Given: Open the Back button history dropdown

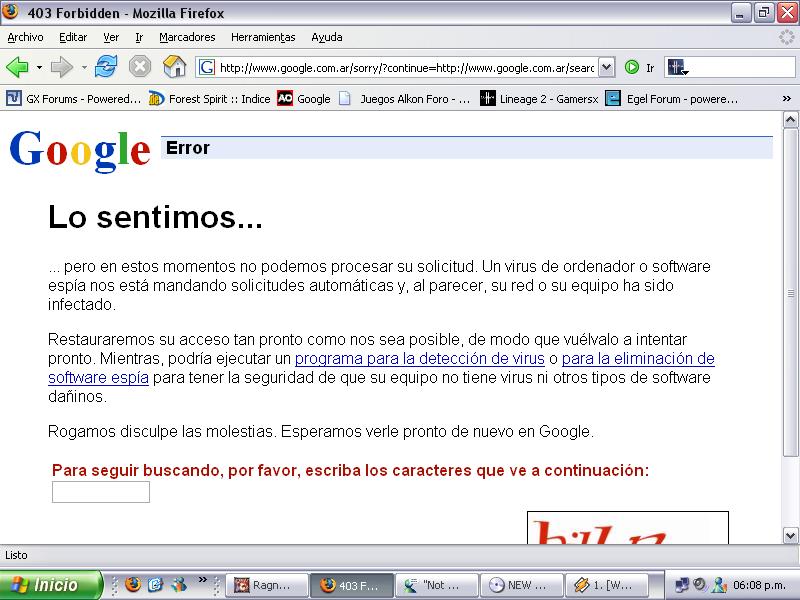Looking at the screenshot, I should 39,67.
